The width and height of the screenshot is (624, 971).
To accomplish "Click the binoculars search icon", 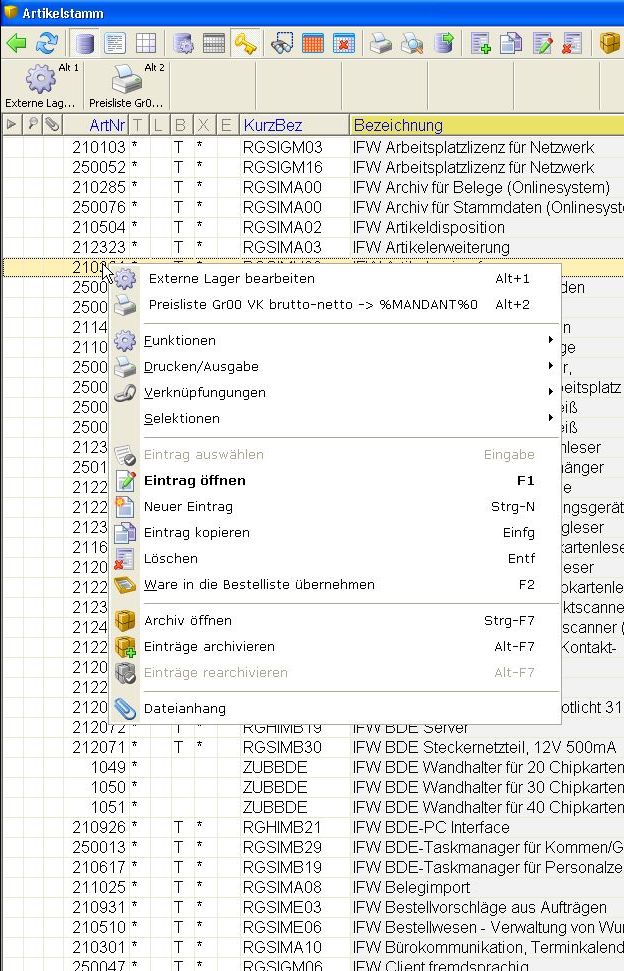I will point(283,43).
